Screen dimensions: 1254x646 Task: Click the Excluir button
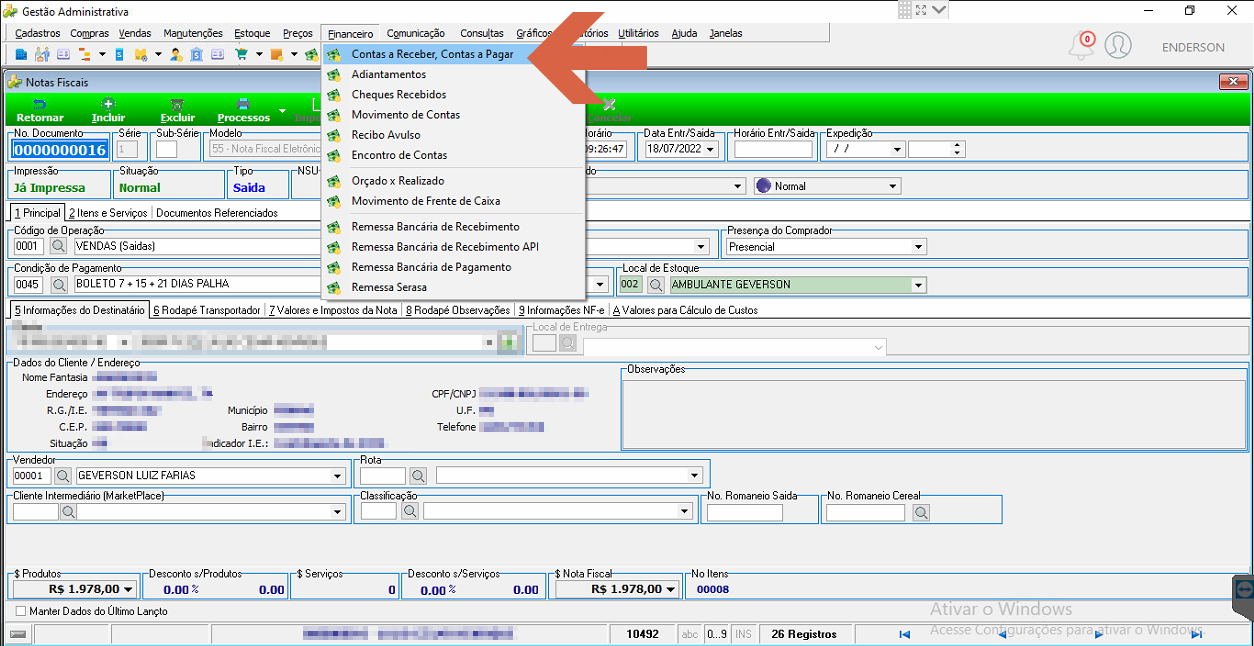tap(177, 110)
